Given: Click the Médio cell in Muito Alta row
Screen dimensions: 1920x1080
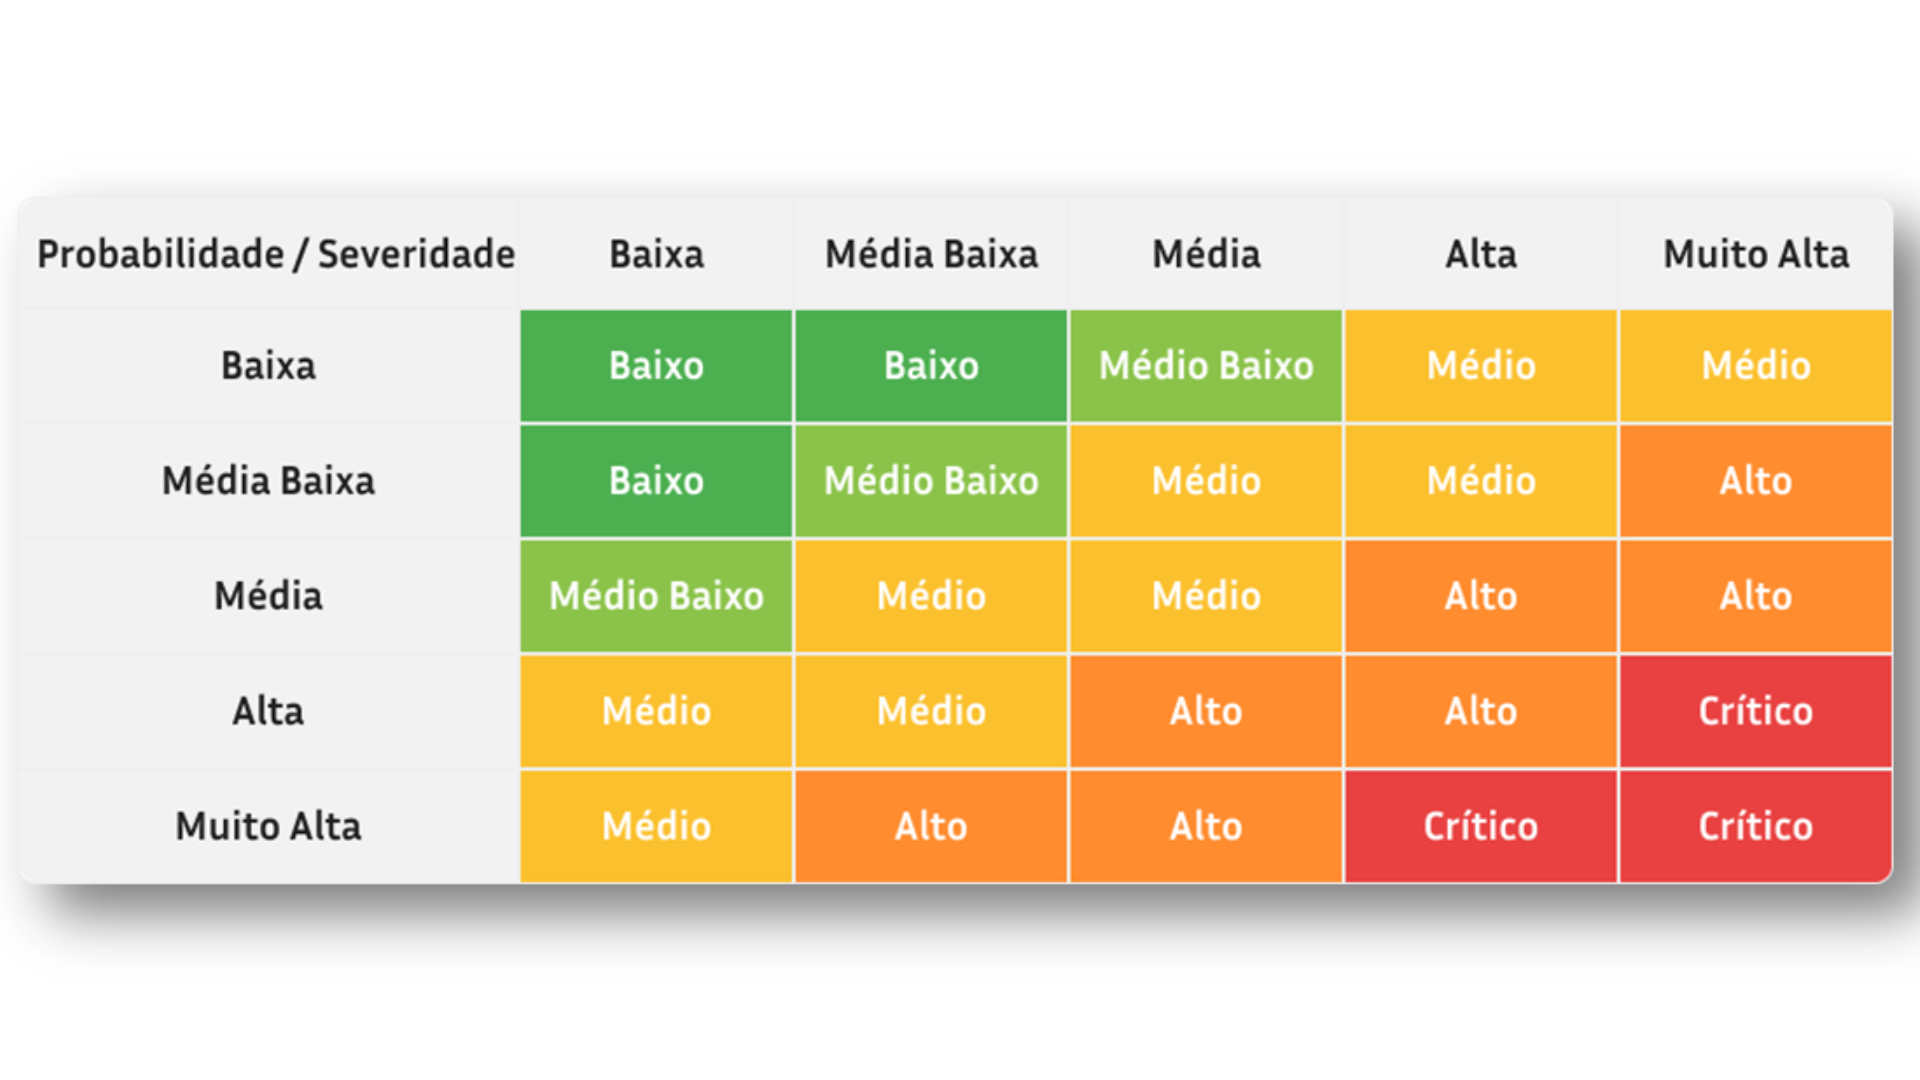Looking at the screenshot, I should pyautogui.click(x=656, y=826).
